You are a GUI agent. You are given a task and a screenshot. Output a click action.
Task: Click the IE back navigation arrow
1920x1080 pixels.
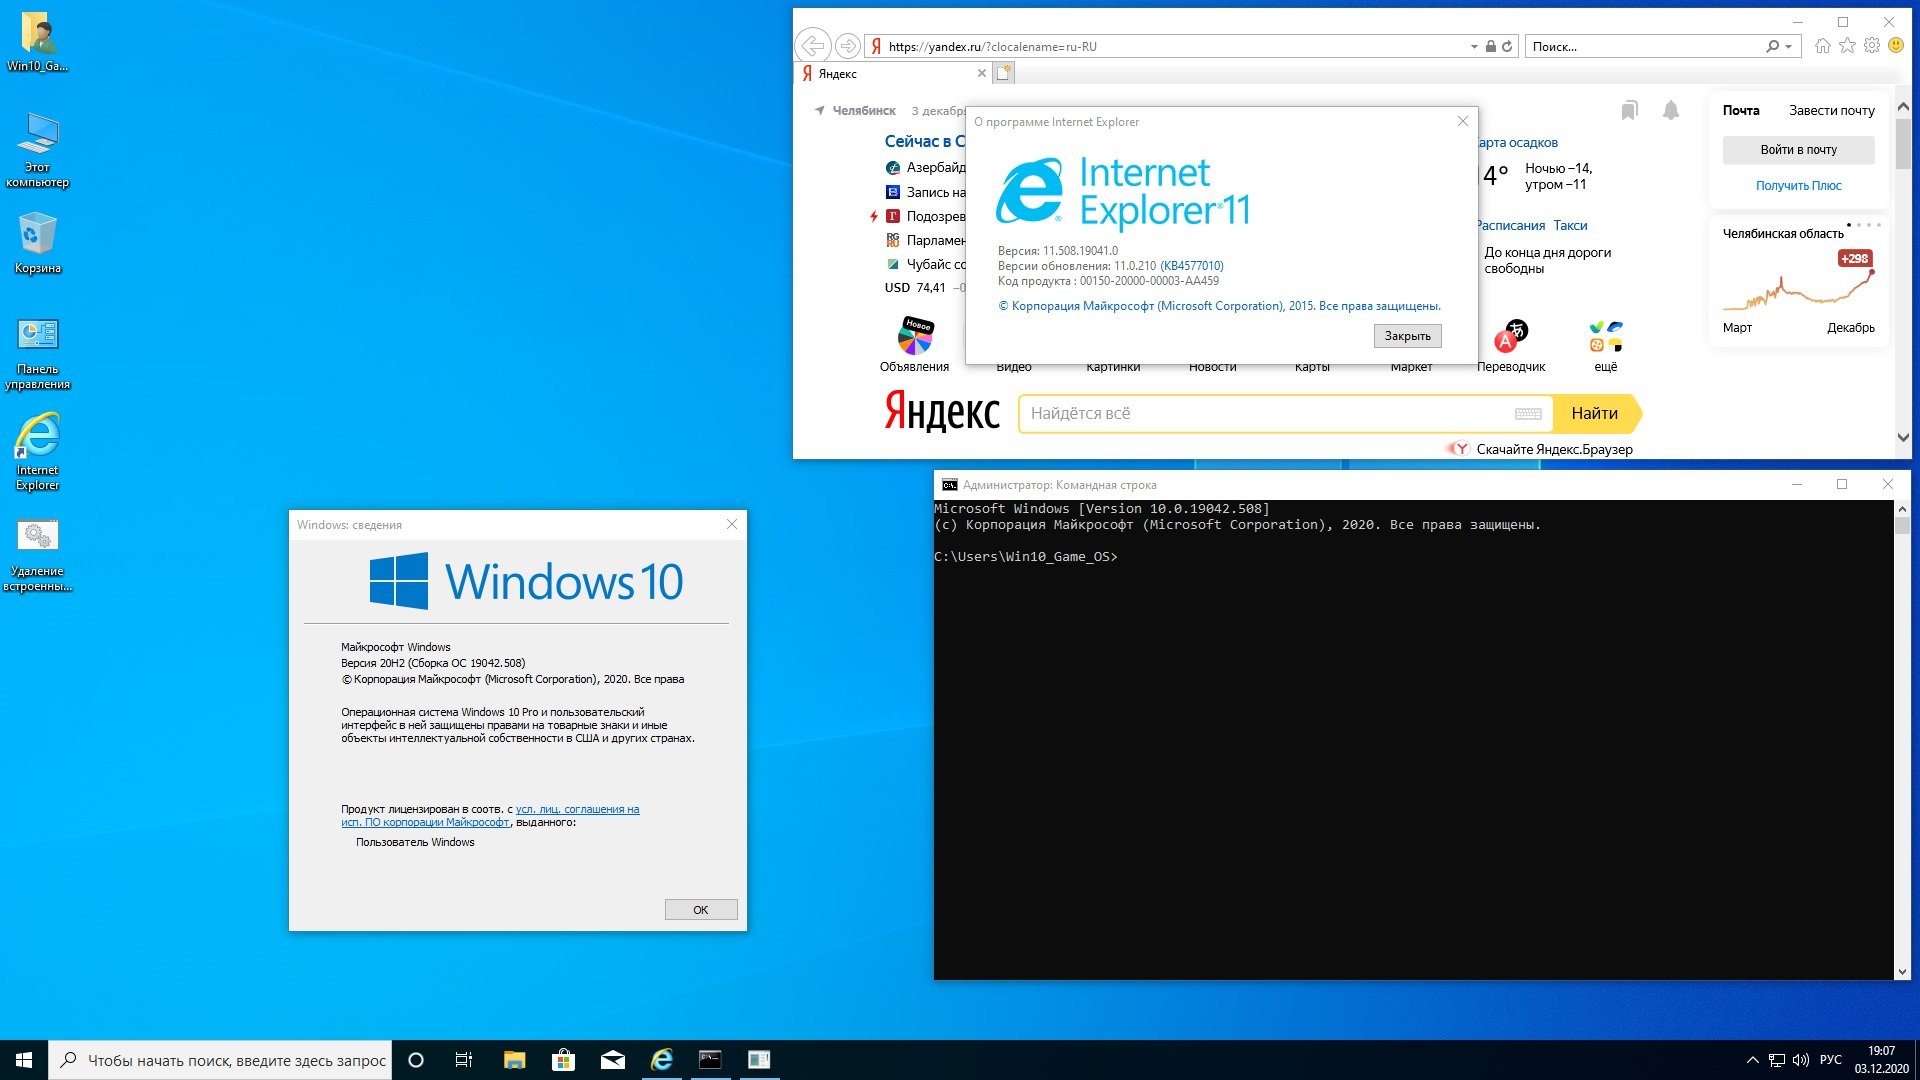point(813,46)
